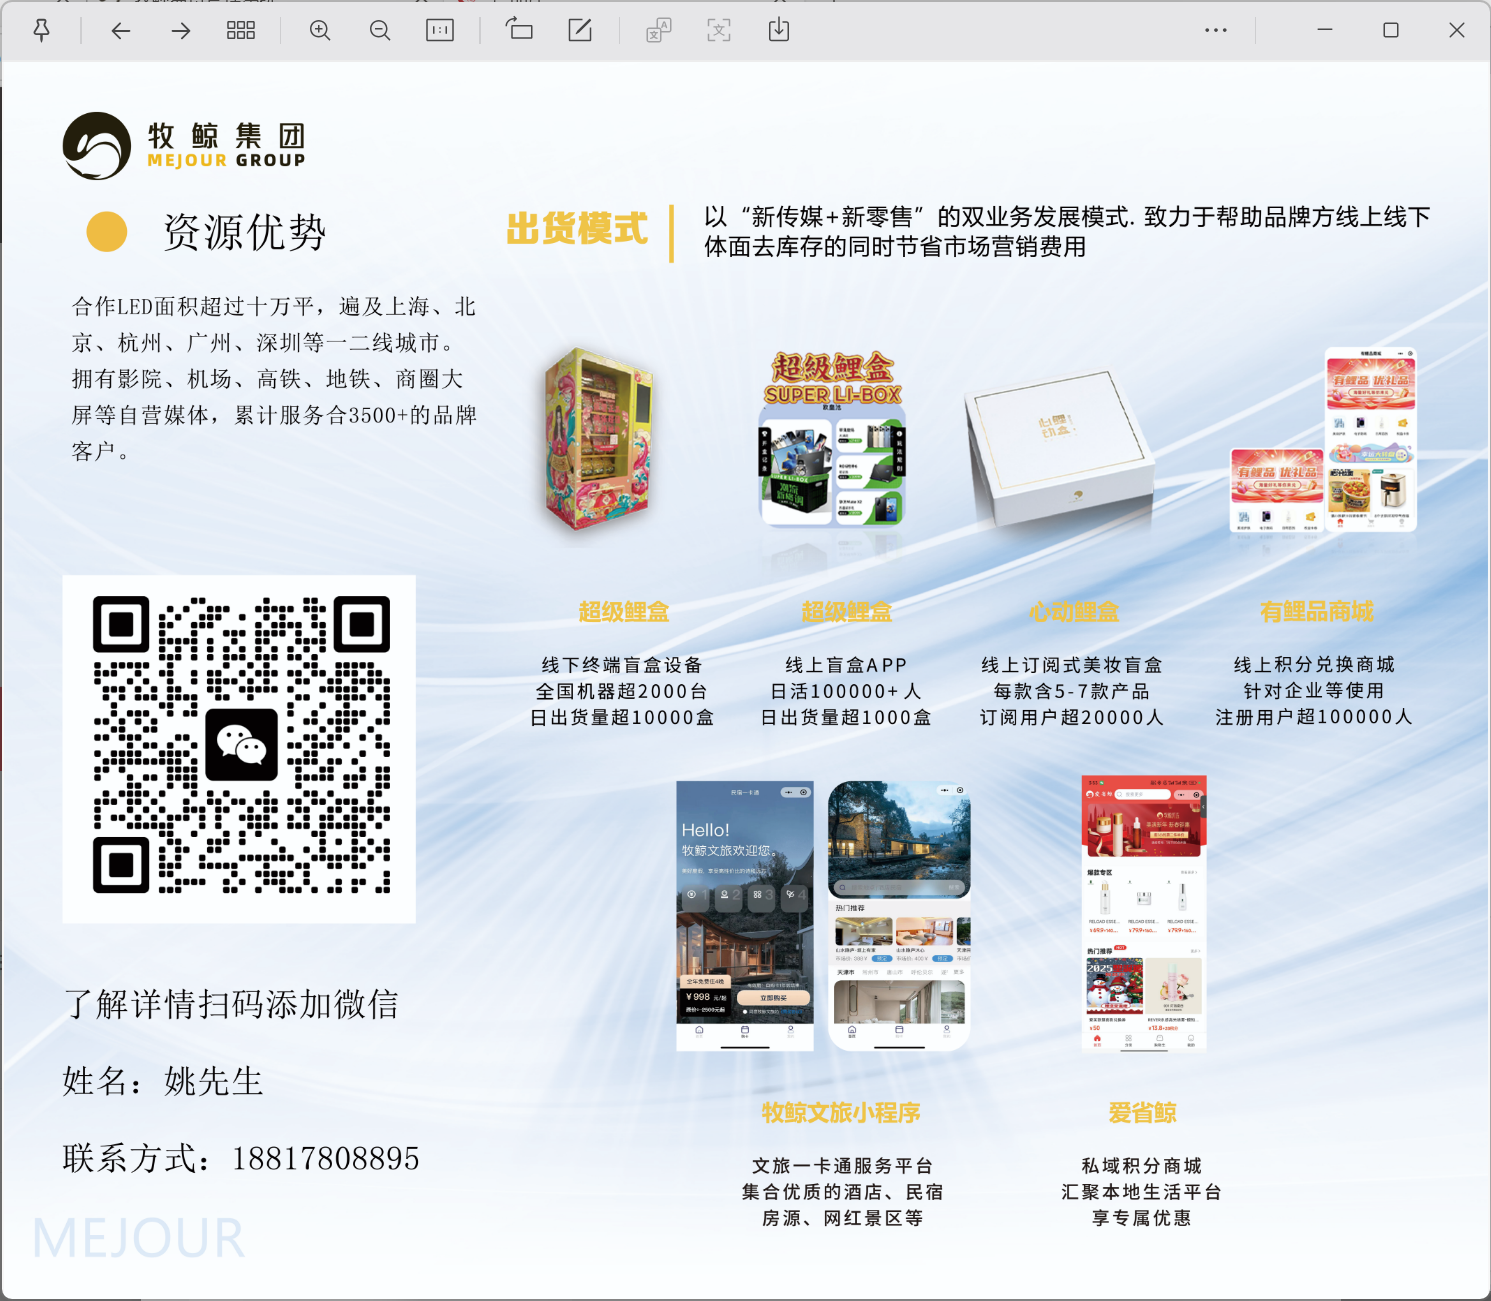Go to the previous image
Image resolution: width=1491 pixels, height=1301 pixels.
121,30
